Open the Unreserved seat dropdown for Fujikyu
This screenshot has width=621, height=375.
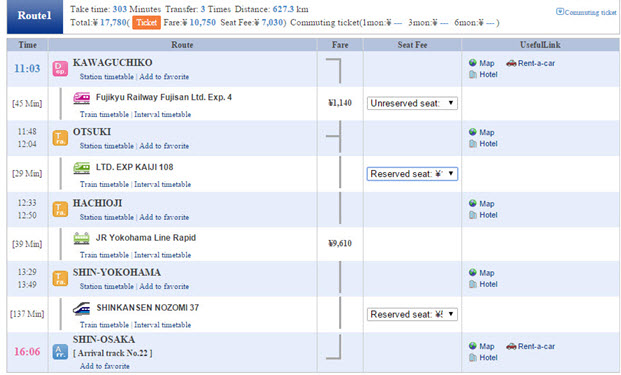click(412, 103)
